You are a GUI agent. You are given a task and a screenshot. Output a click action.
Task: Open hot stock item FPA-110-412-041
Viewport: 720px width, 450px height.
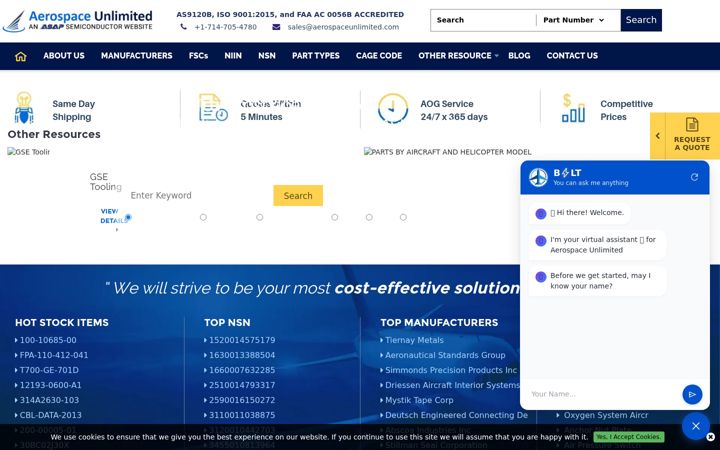coord(54,355)
